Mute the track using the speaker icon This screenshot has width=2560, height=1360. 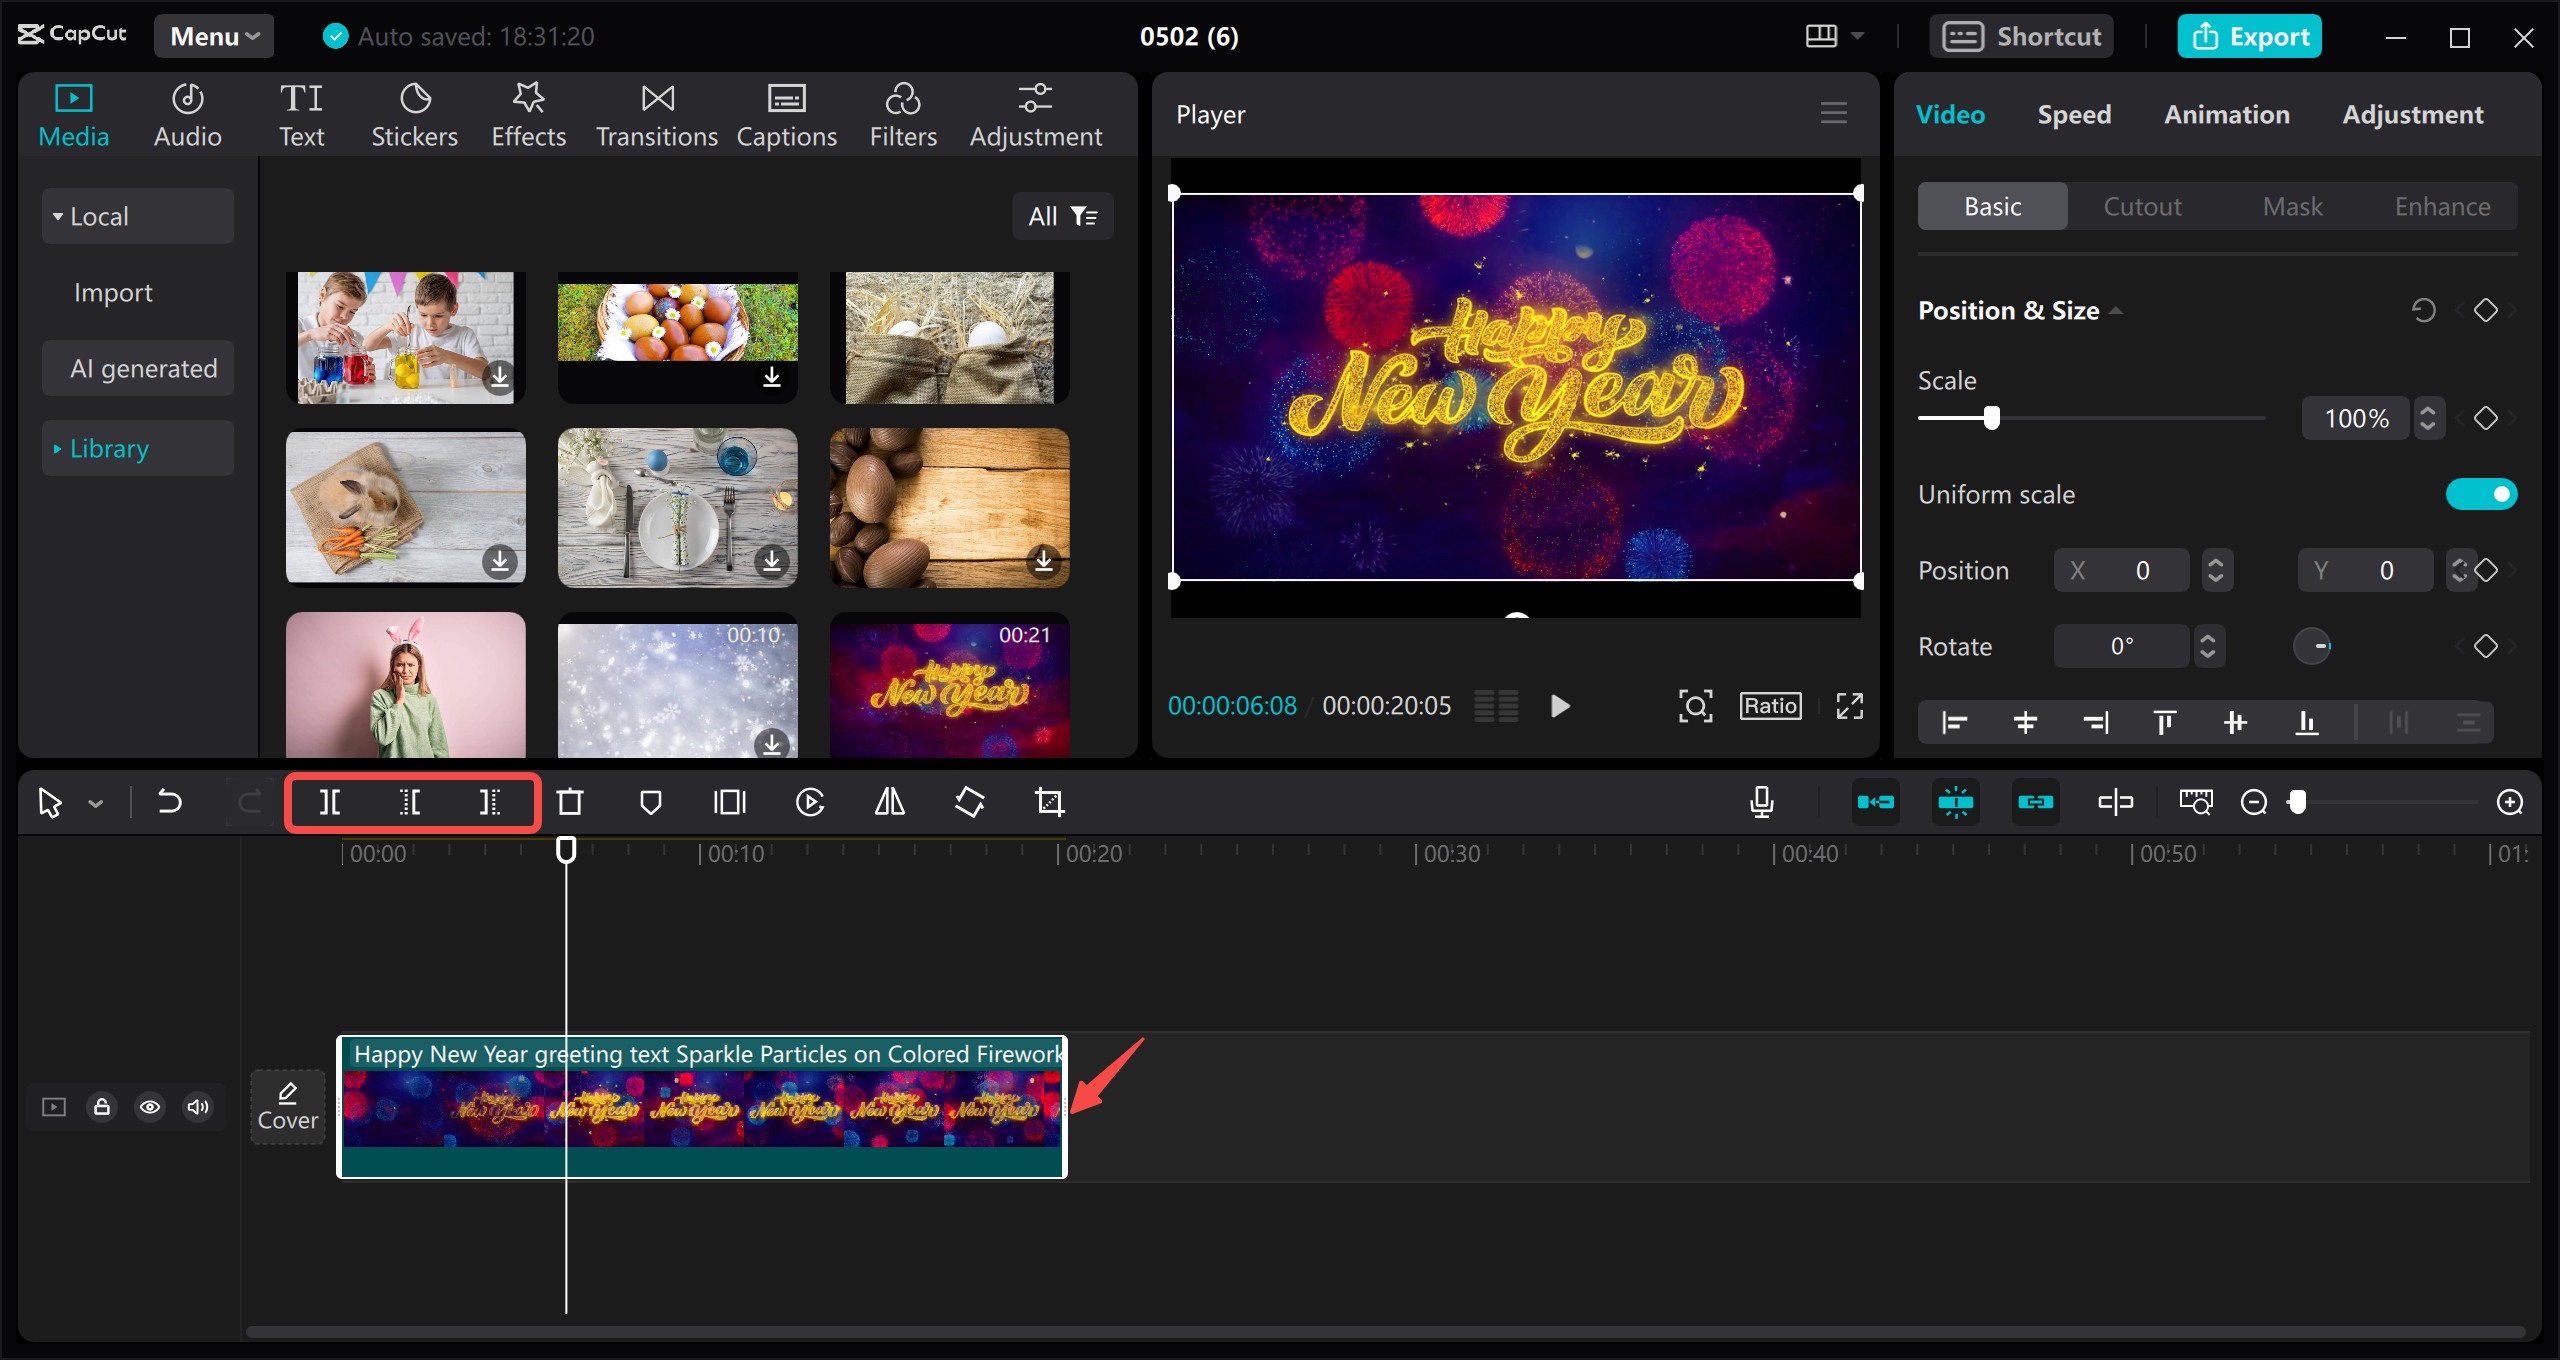tap(197, 1107)
